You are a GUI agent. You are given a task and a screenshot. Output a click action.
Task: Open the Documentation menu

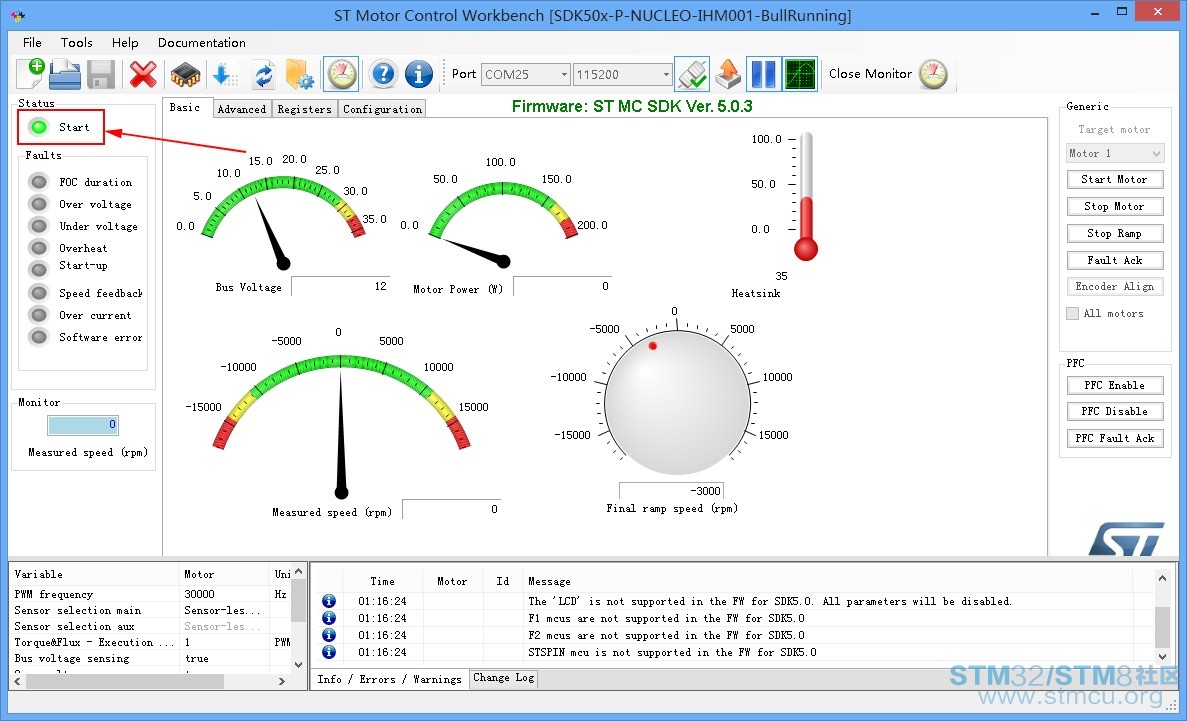201,42
